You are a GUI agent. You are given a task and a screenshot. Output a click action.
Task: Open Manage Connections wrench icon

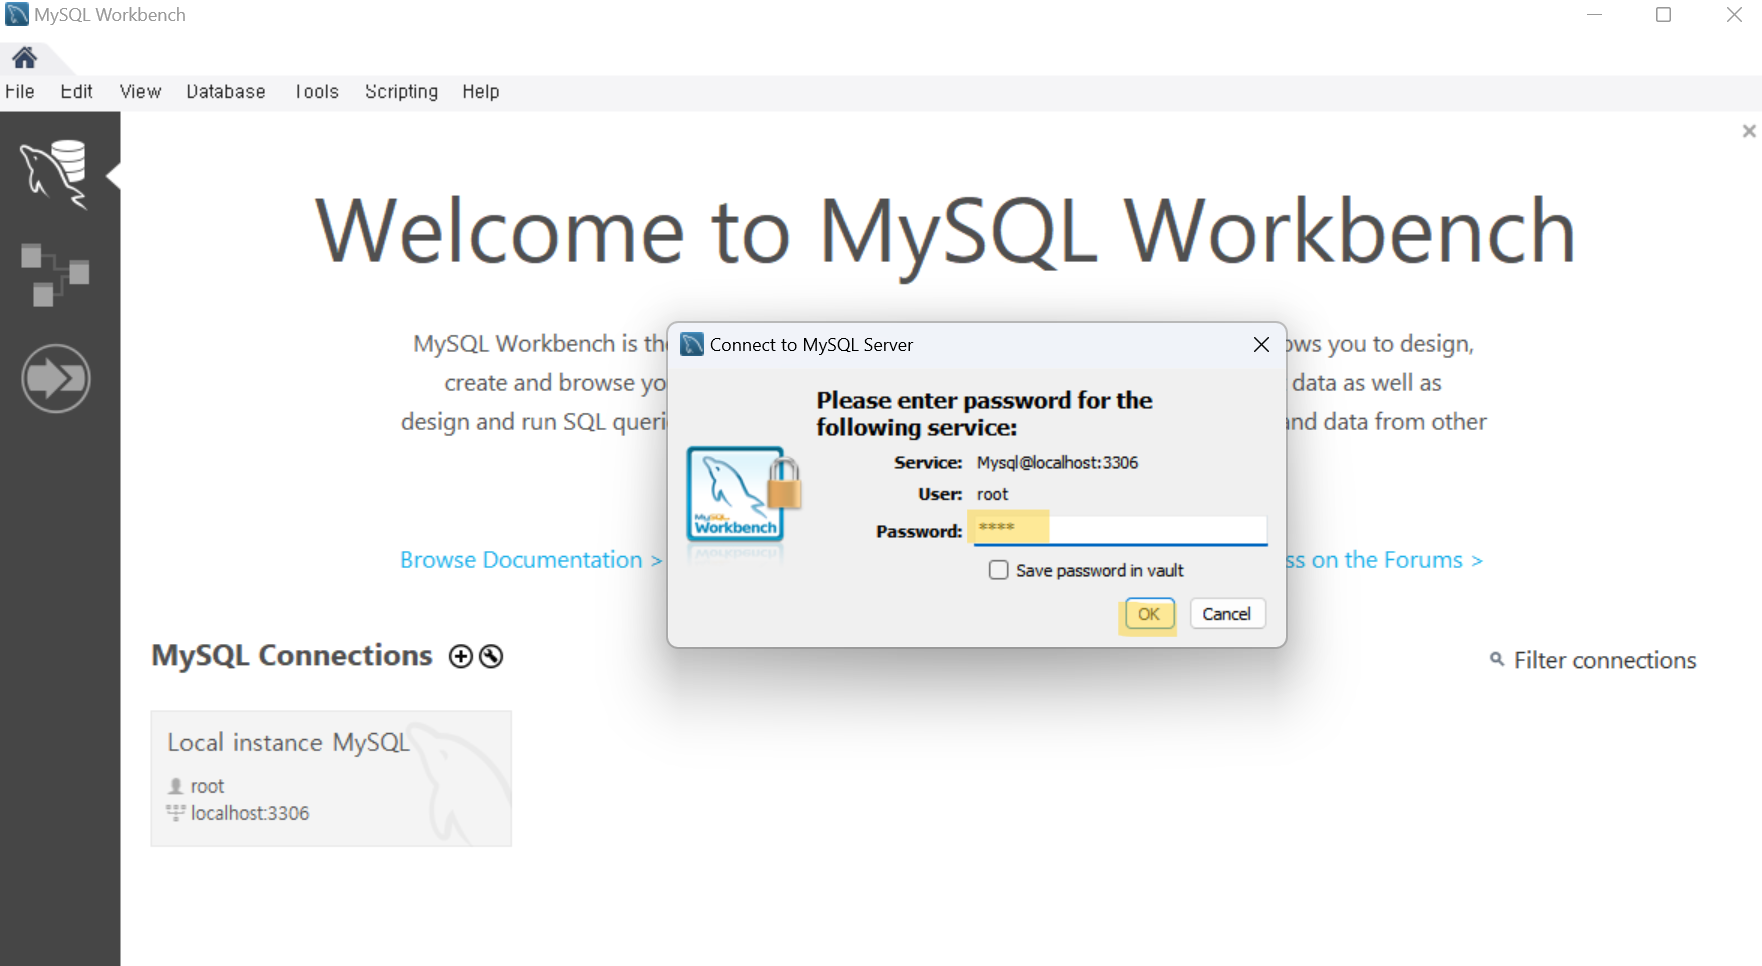coord(491,656)
